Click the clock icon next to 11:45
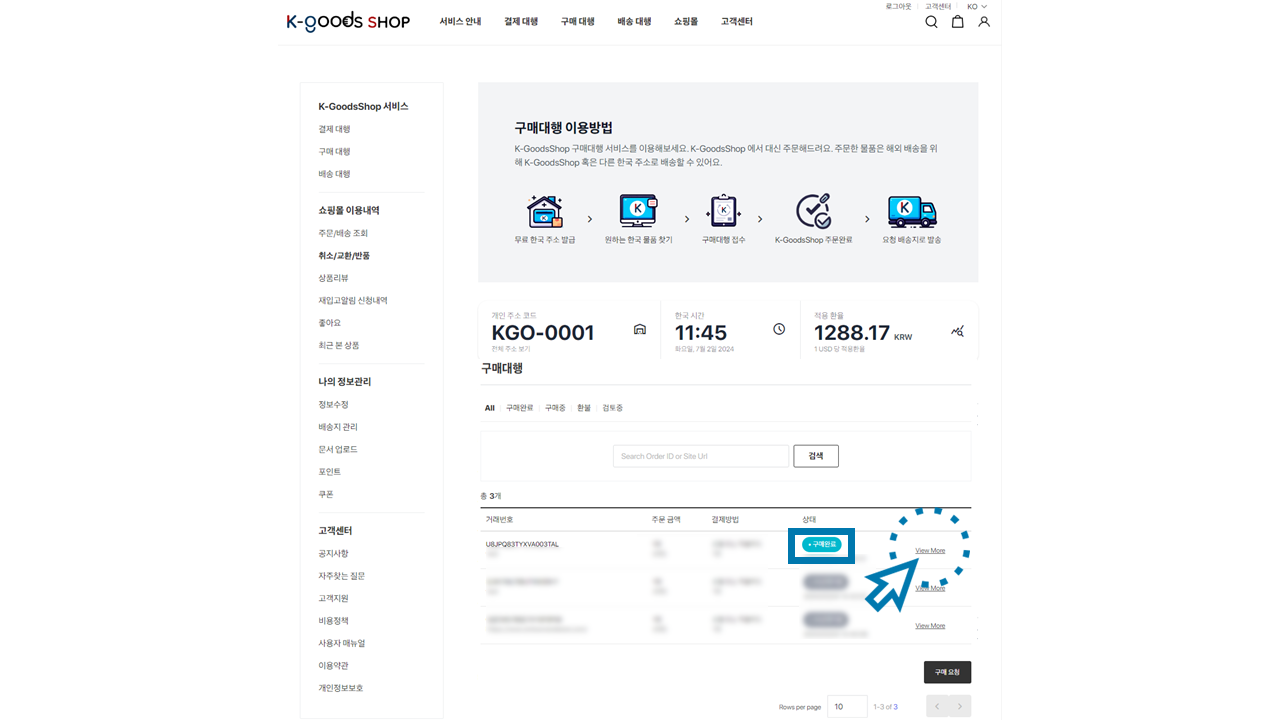This screenshot has height=720, width=1280. point(779,330)
